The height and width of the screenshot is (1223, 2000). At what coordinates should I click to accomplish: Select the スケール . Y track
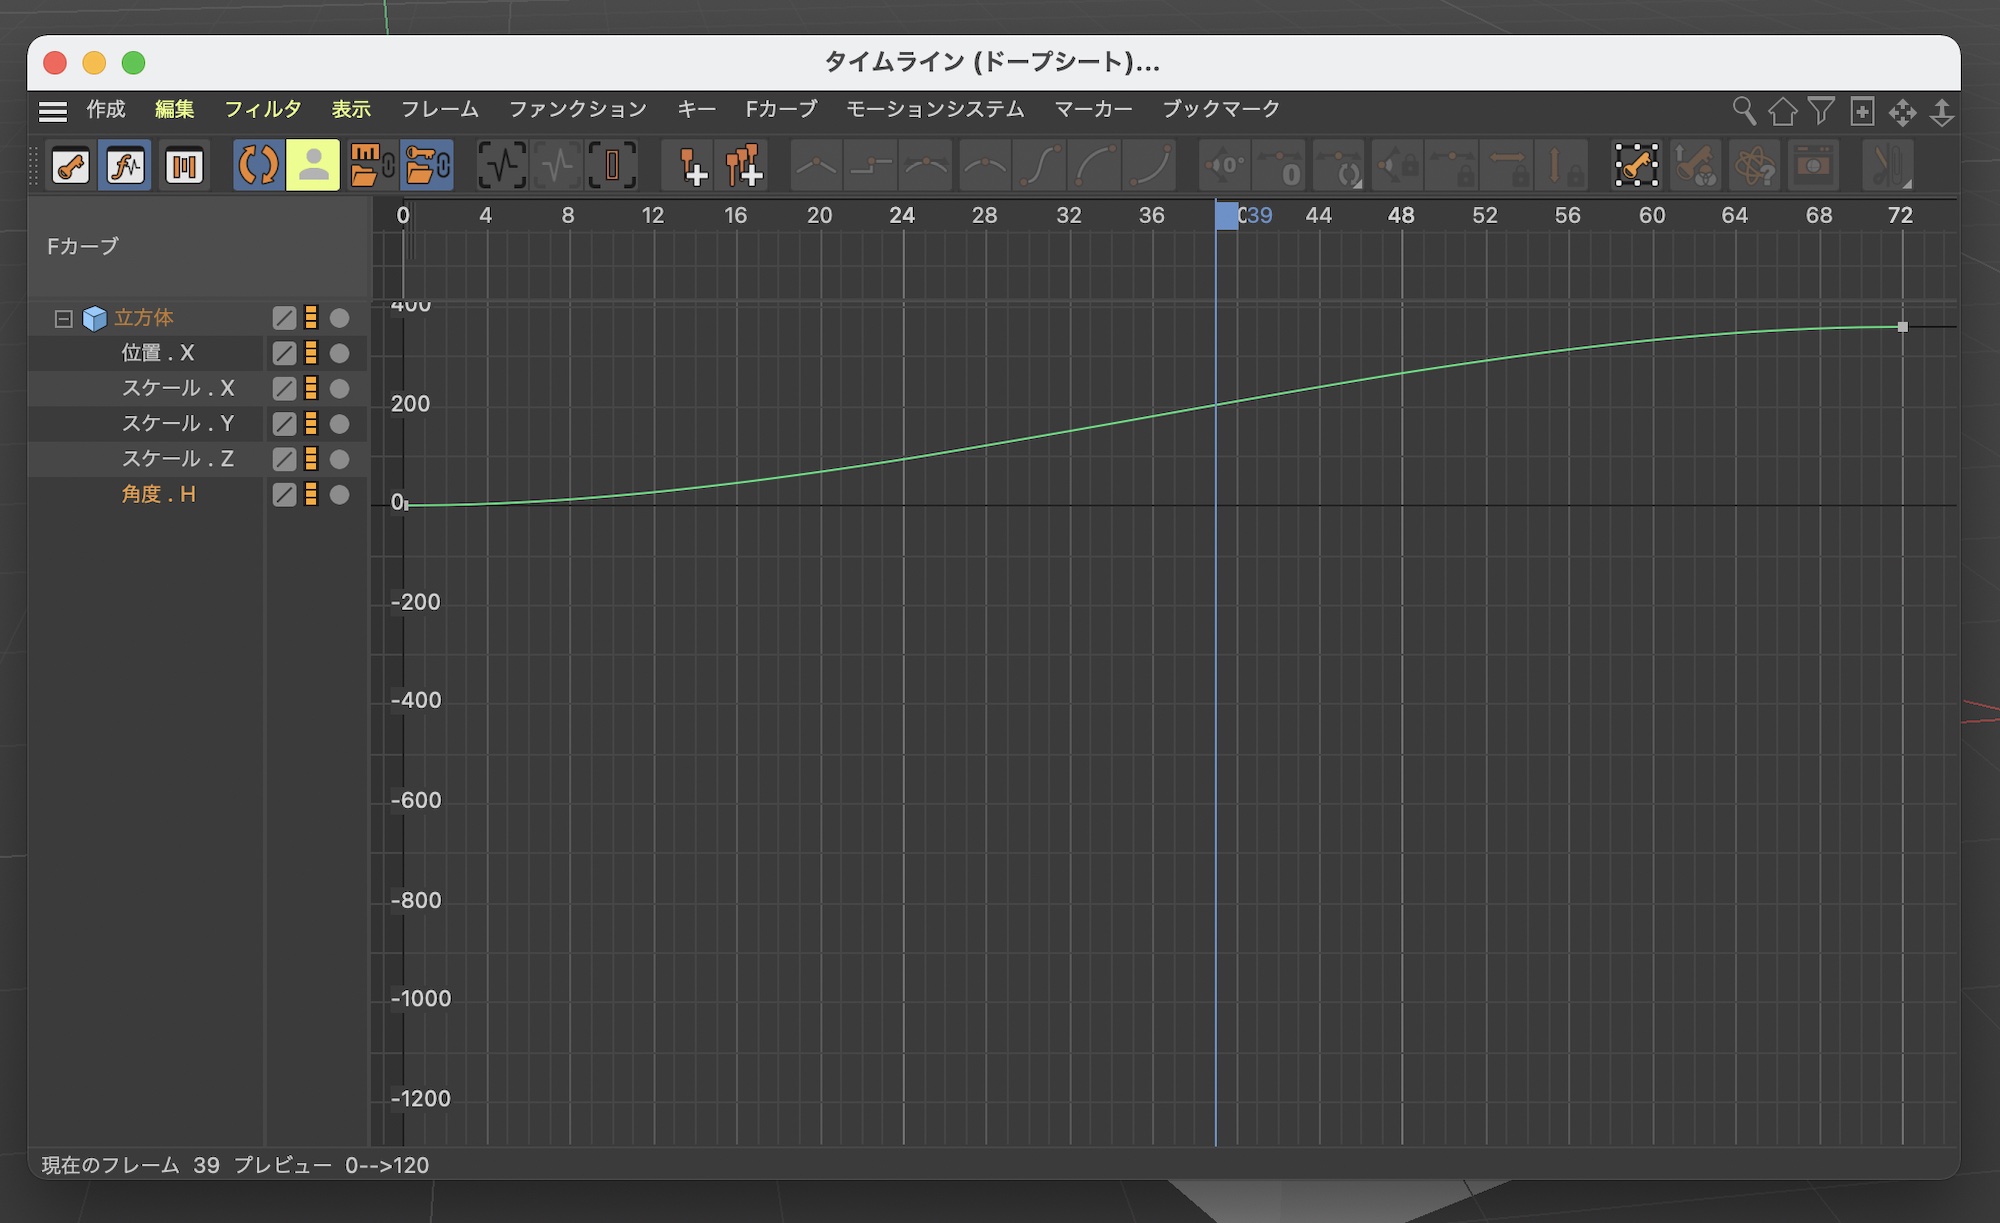pyautogui.click(x=177, y=424)
